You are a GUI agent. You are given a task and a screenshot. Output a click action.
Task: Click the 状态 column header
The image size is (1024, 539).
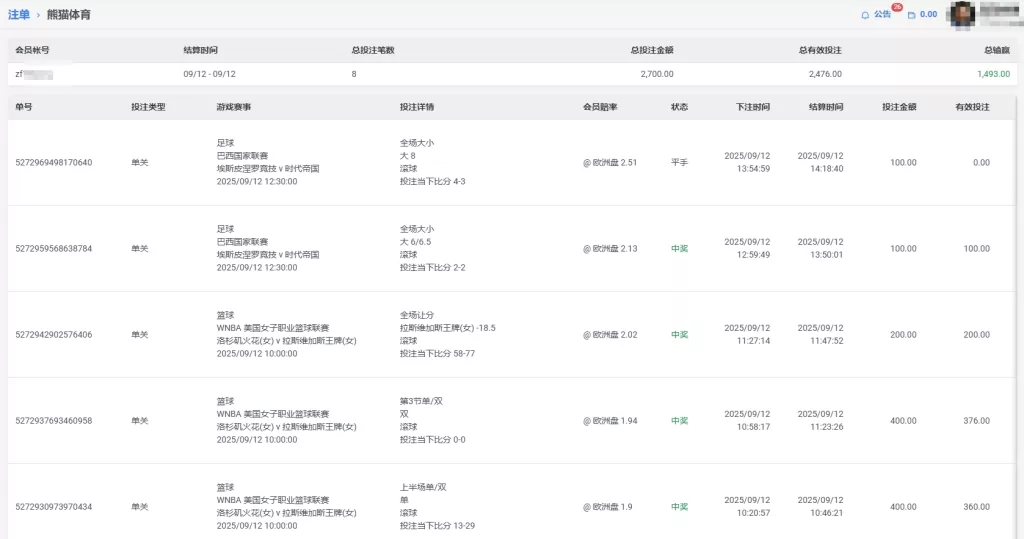coord(679,106)
